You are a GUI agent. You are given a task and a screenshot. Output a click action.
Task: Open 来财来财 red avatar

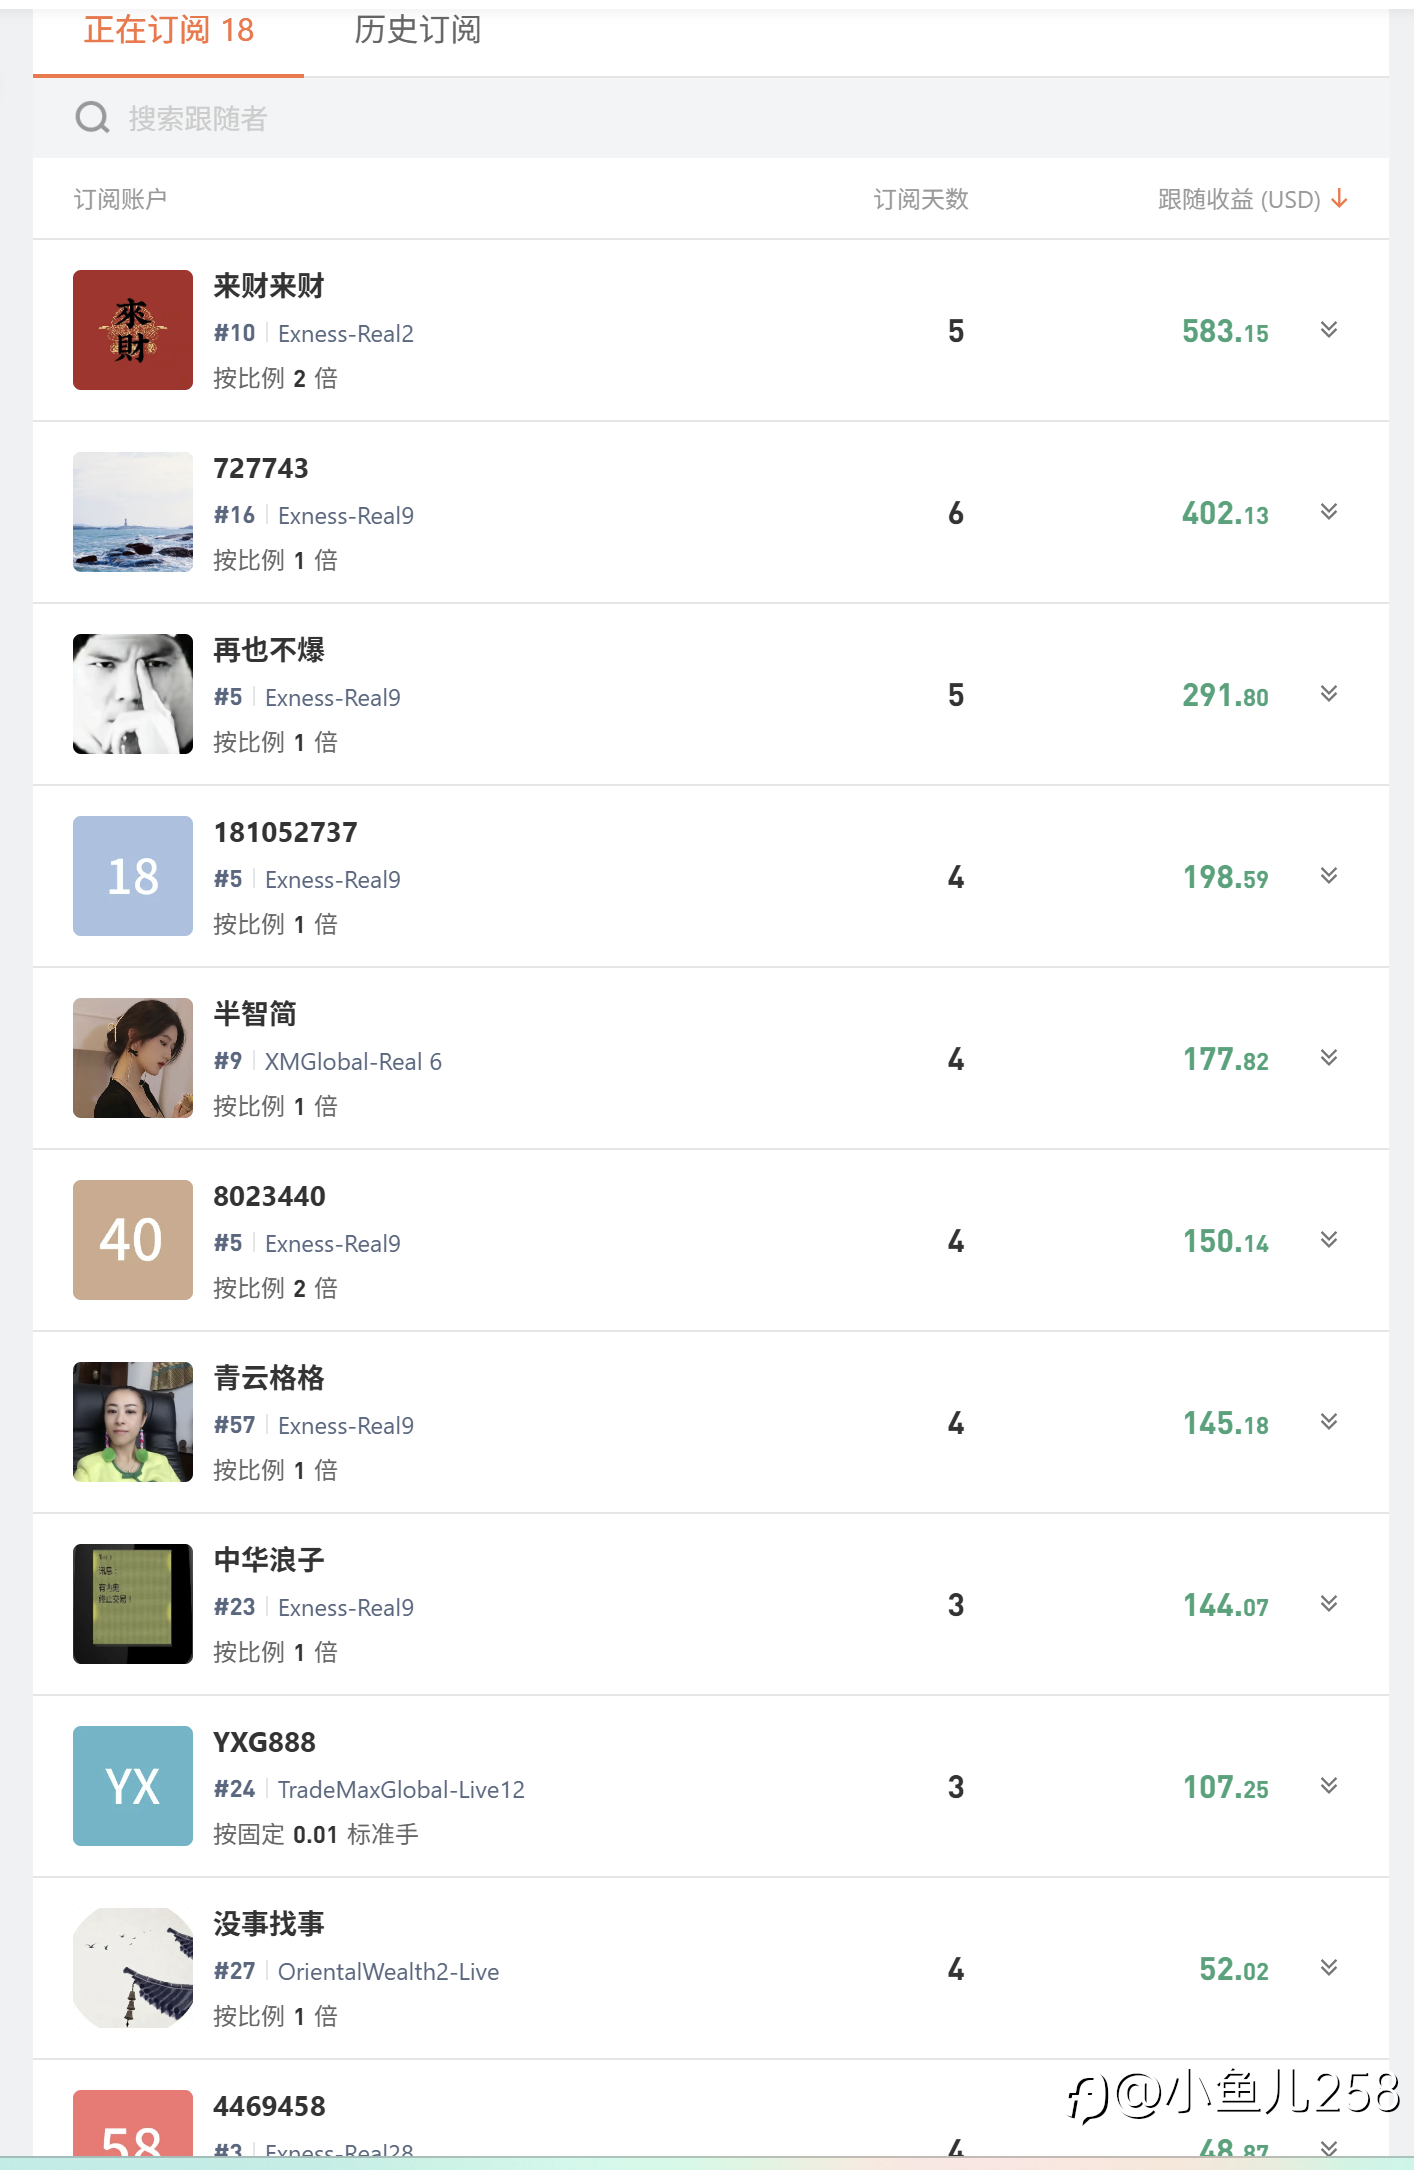[133, 330]
